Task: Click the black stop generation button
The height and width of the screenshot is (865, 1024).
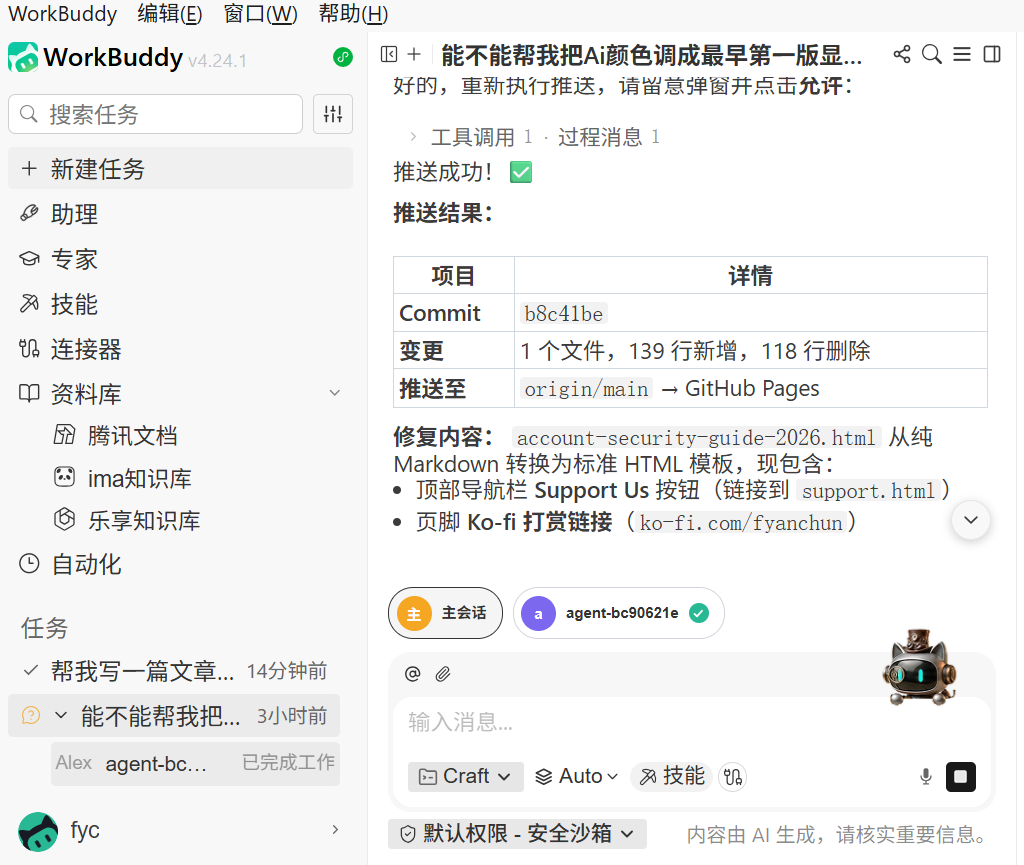Action: (961, 777)
